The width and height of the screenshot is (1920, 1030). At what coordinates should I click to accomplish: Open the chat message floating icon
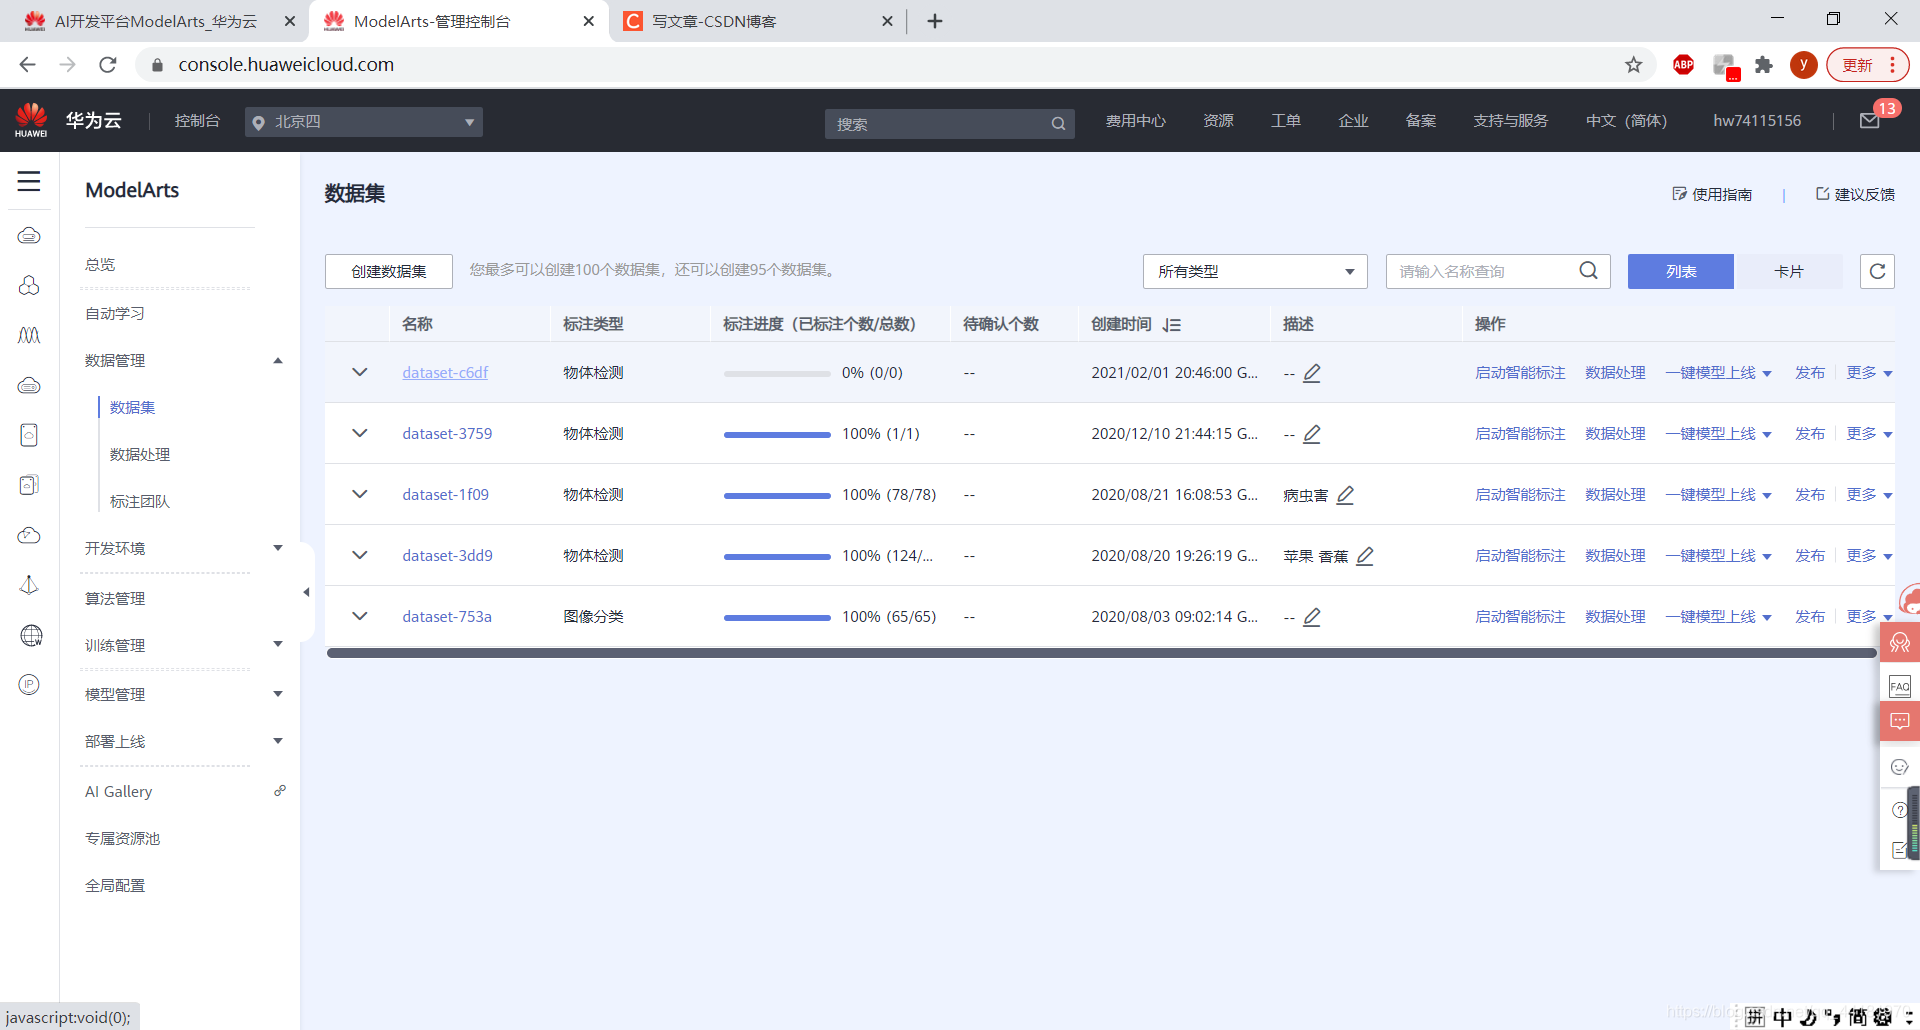click(1900, 721)
